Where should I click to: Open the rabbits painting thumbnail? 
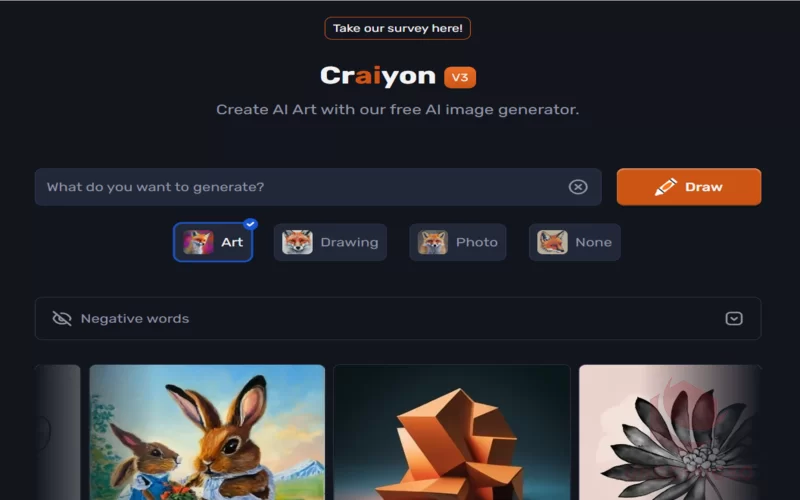(207, 432)
